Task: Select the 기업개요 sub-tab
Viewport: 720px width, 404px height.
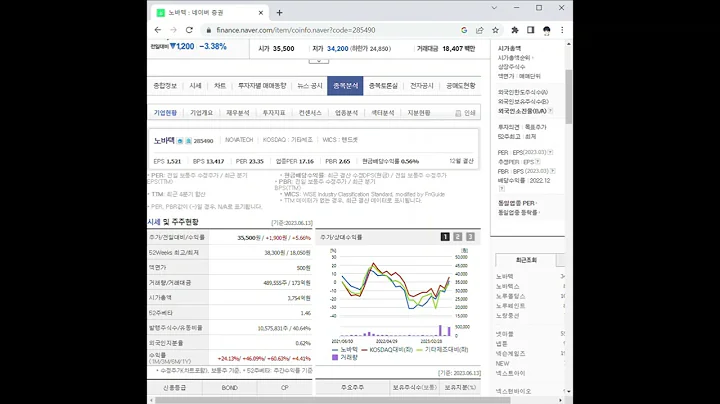Action: (x=201, y=113)
